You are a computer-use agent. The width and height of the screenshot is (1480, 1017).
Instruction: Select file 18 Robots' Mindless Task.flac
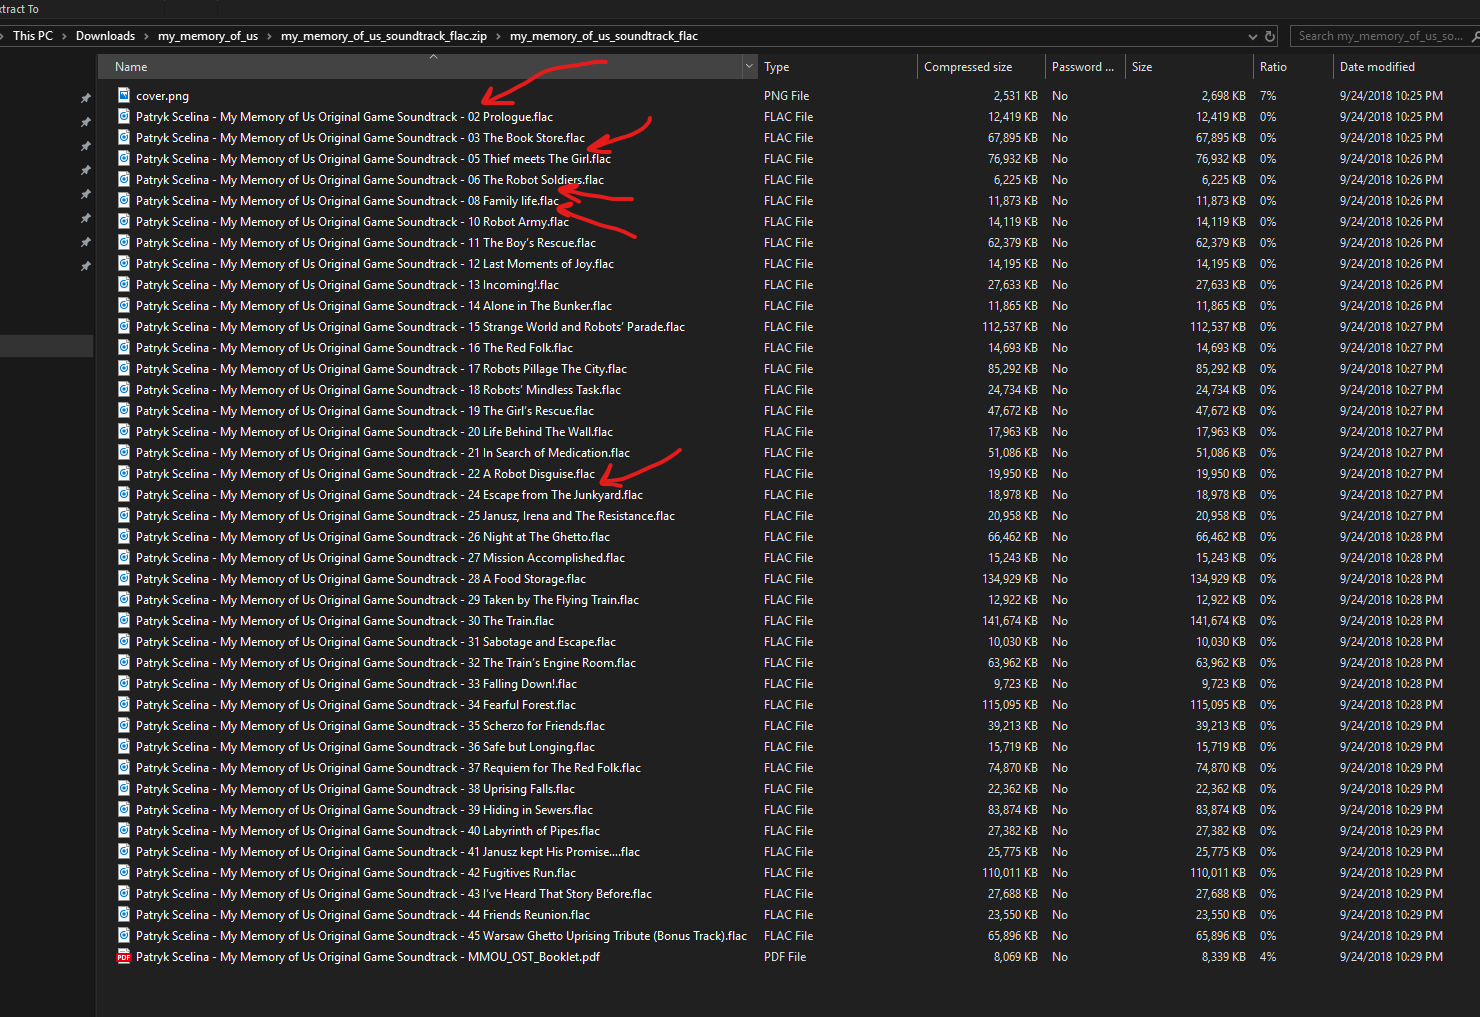[378, 389]
